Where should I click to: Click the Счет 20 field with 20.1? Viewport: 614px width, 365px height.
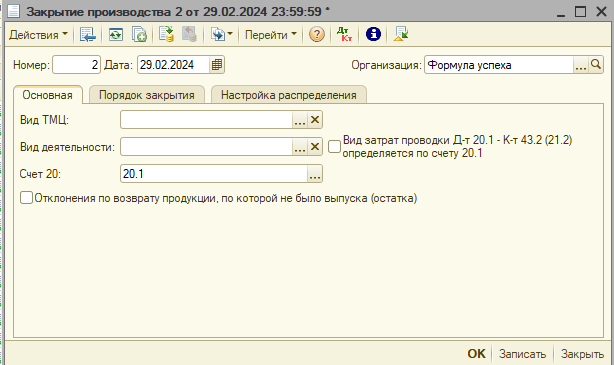[214, 173]
